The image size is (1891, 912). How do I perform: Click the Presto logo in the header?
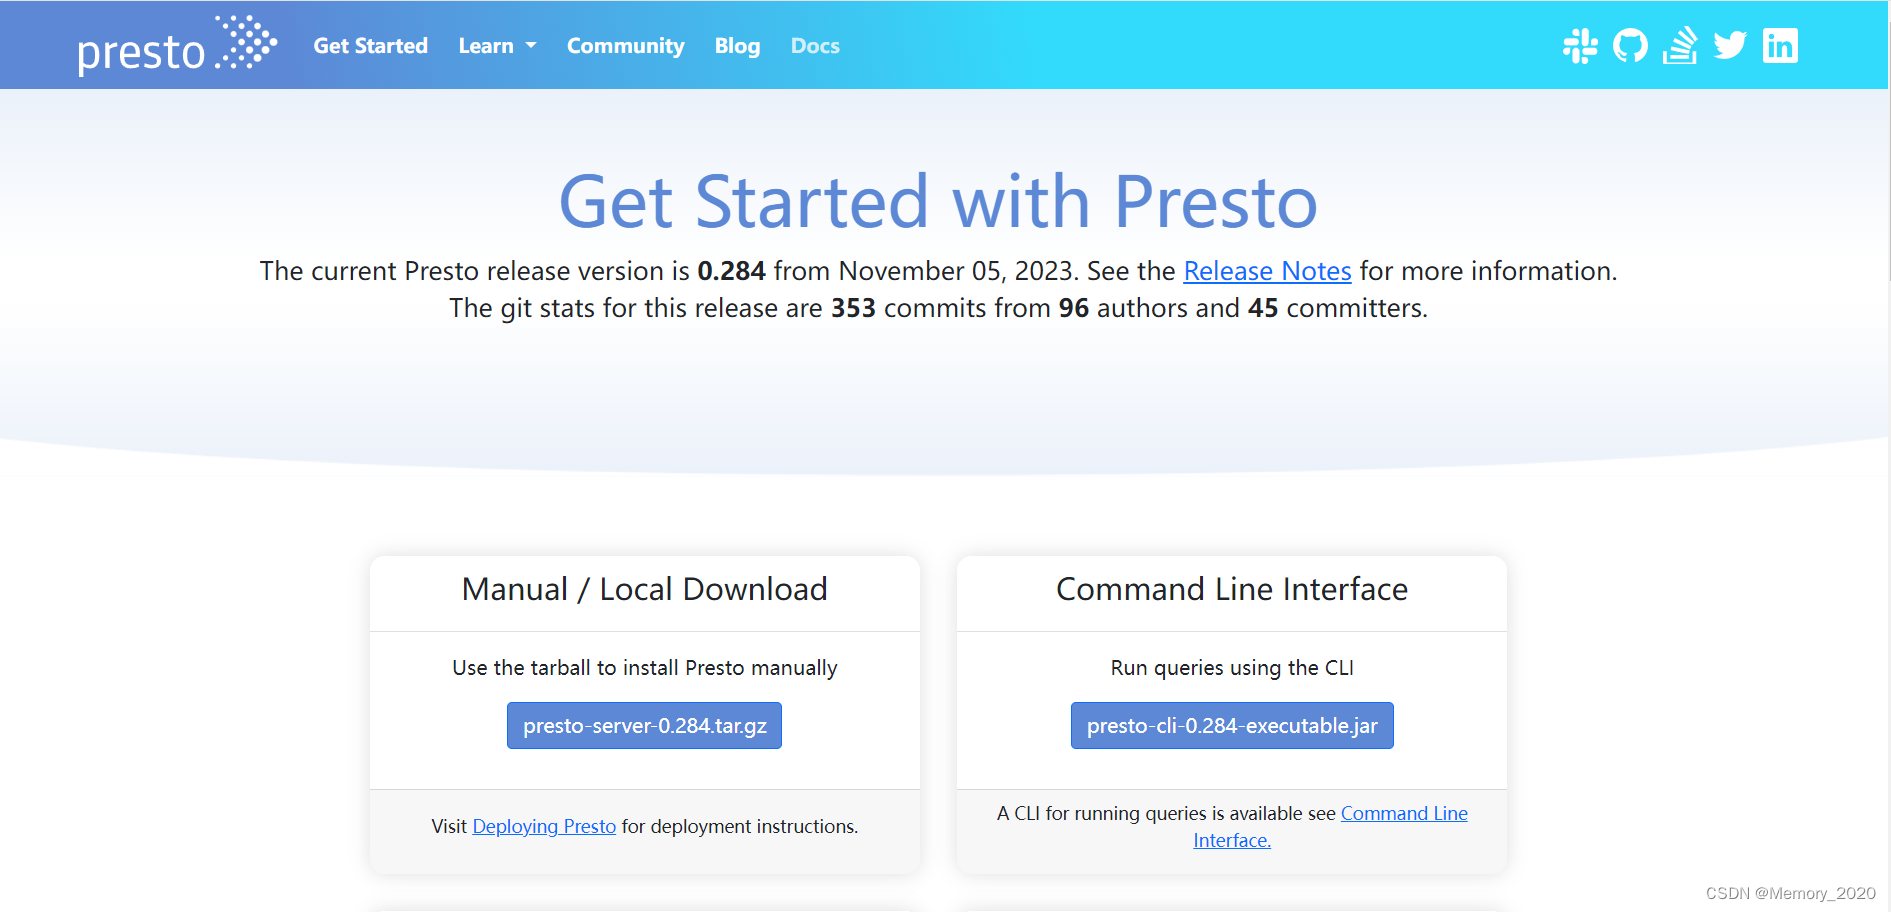[177, 46]
